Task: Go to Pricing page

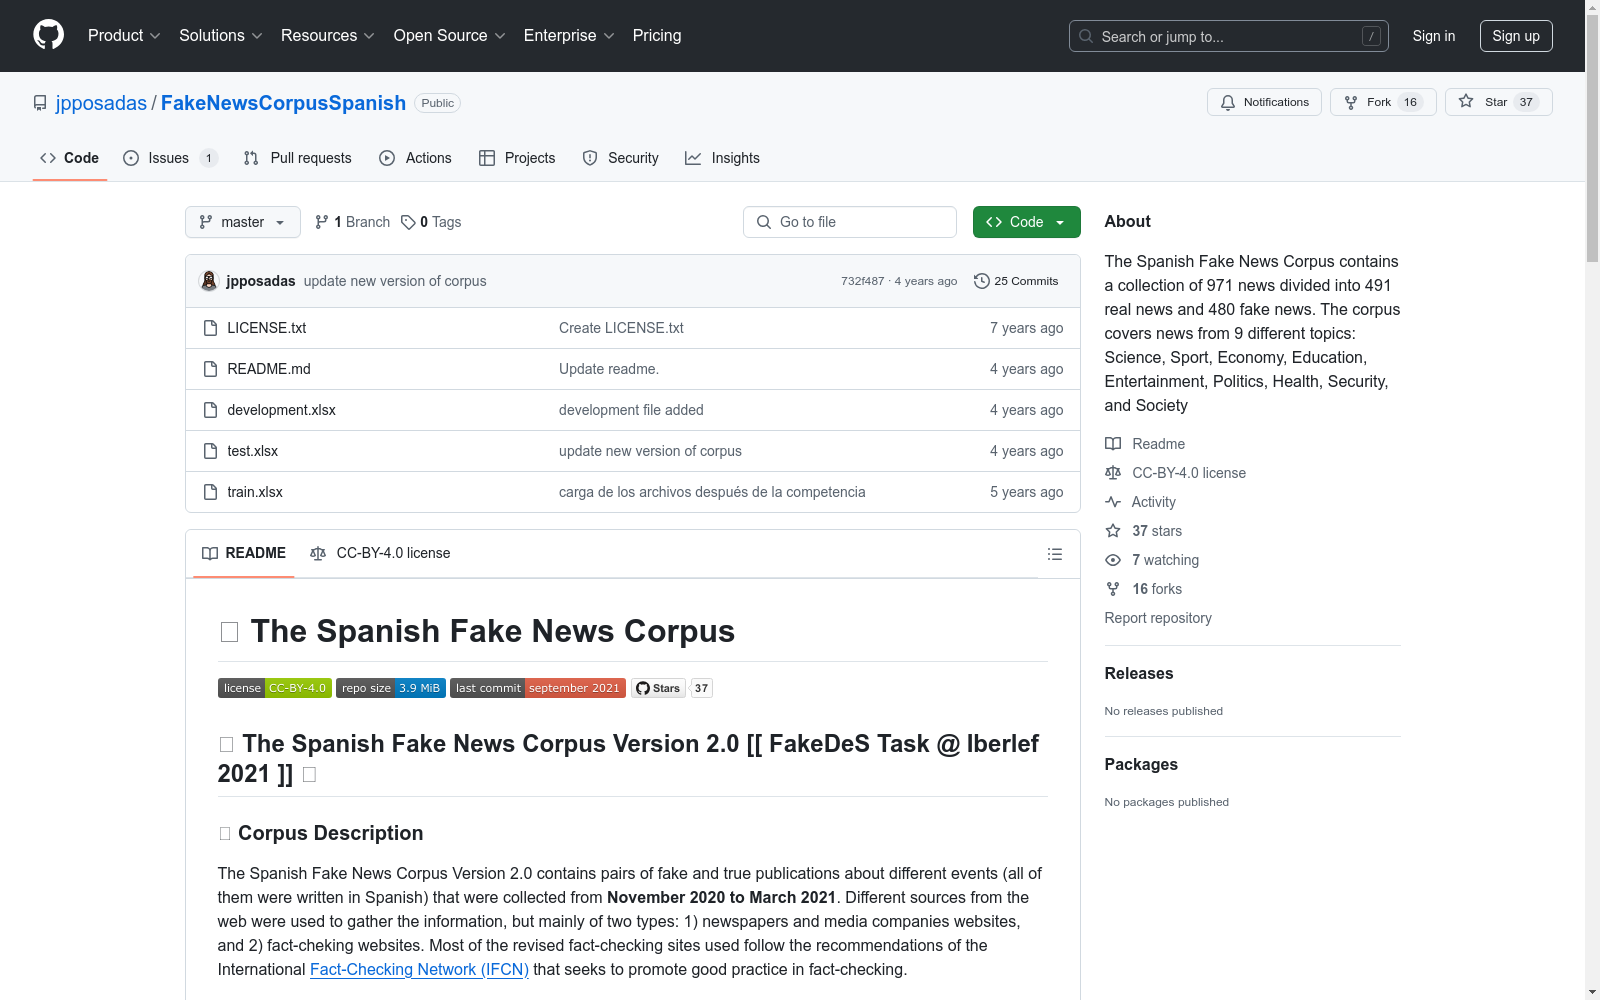Action: tap(657, 36)
